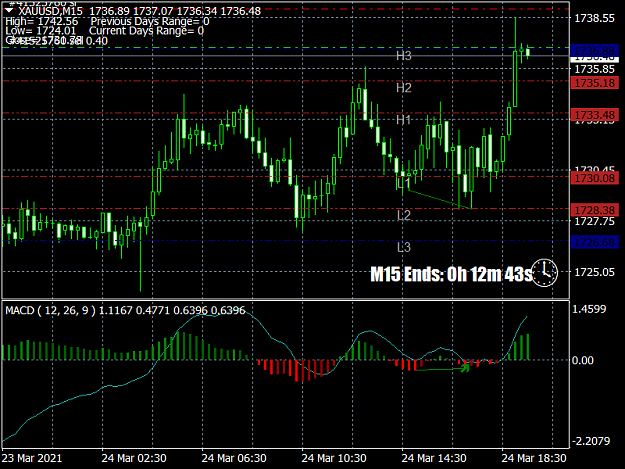
Task: Click the '24 Mar 18:30' time axis label
Action: (x=534, y=458)
